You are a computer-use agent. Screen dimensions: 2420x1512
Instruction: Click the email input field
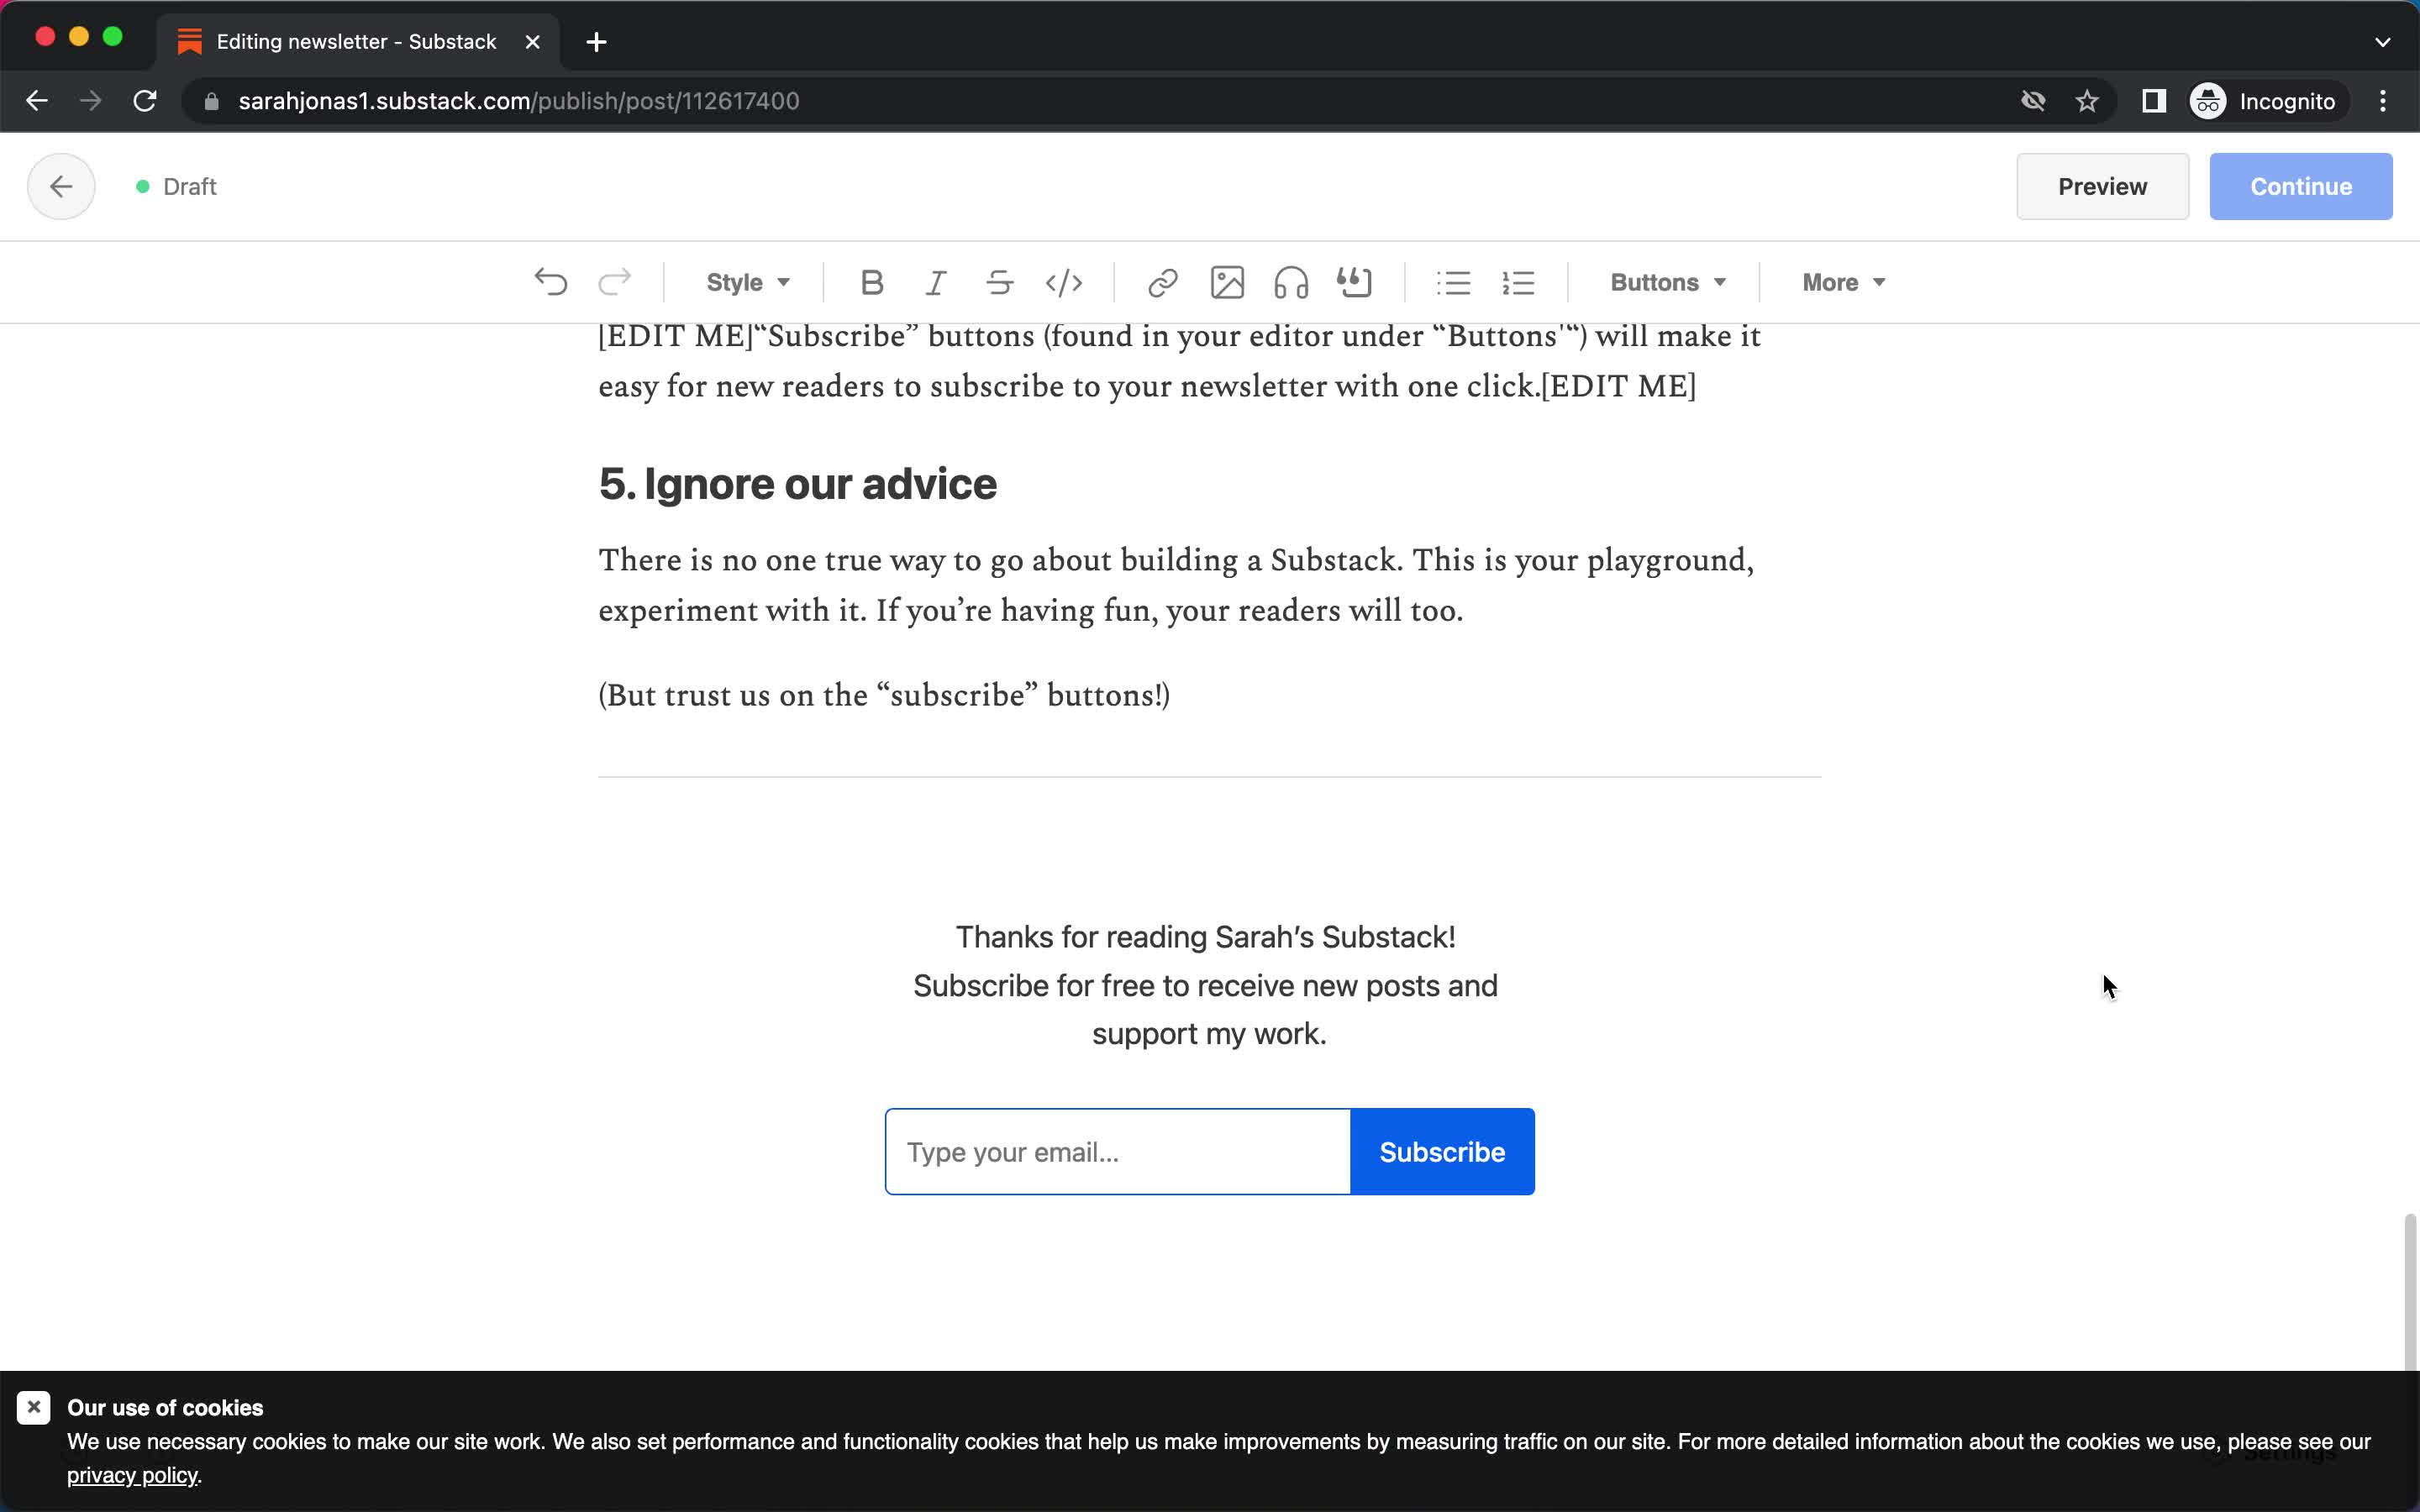point(1117,1152)
